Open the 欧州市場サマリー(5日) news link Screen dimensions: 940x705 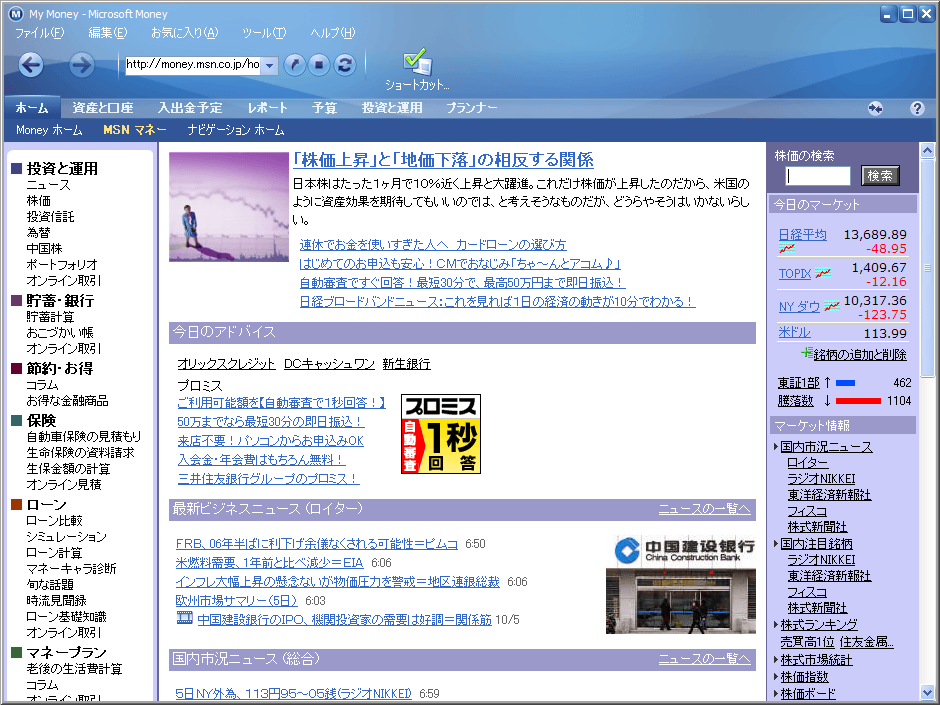click(x=237, y=601)
